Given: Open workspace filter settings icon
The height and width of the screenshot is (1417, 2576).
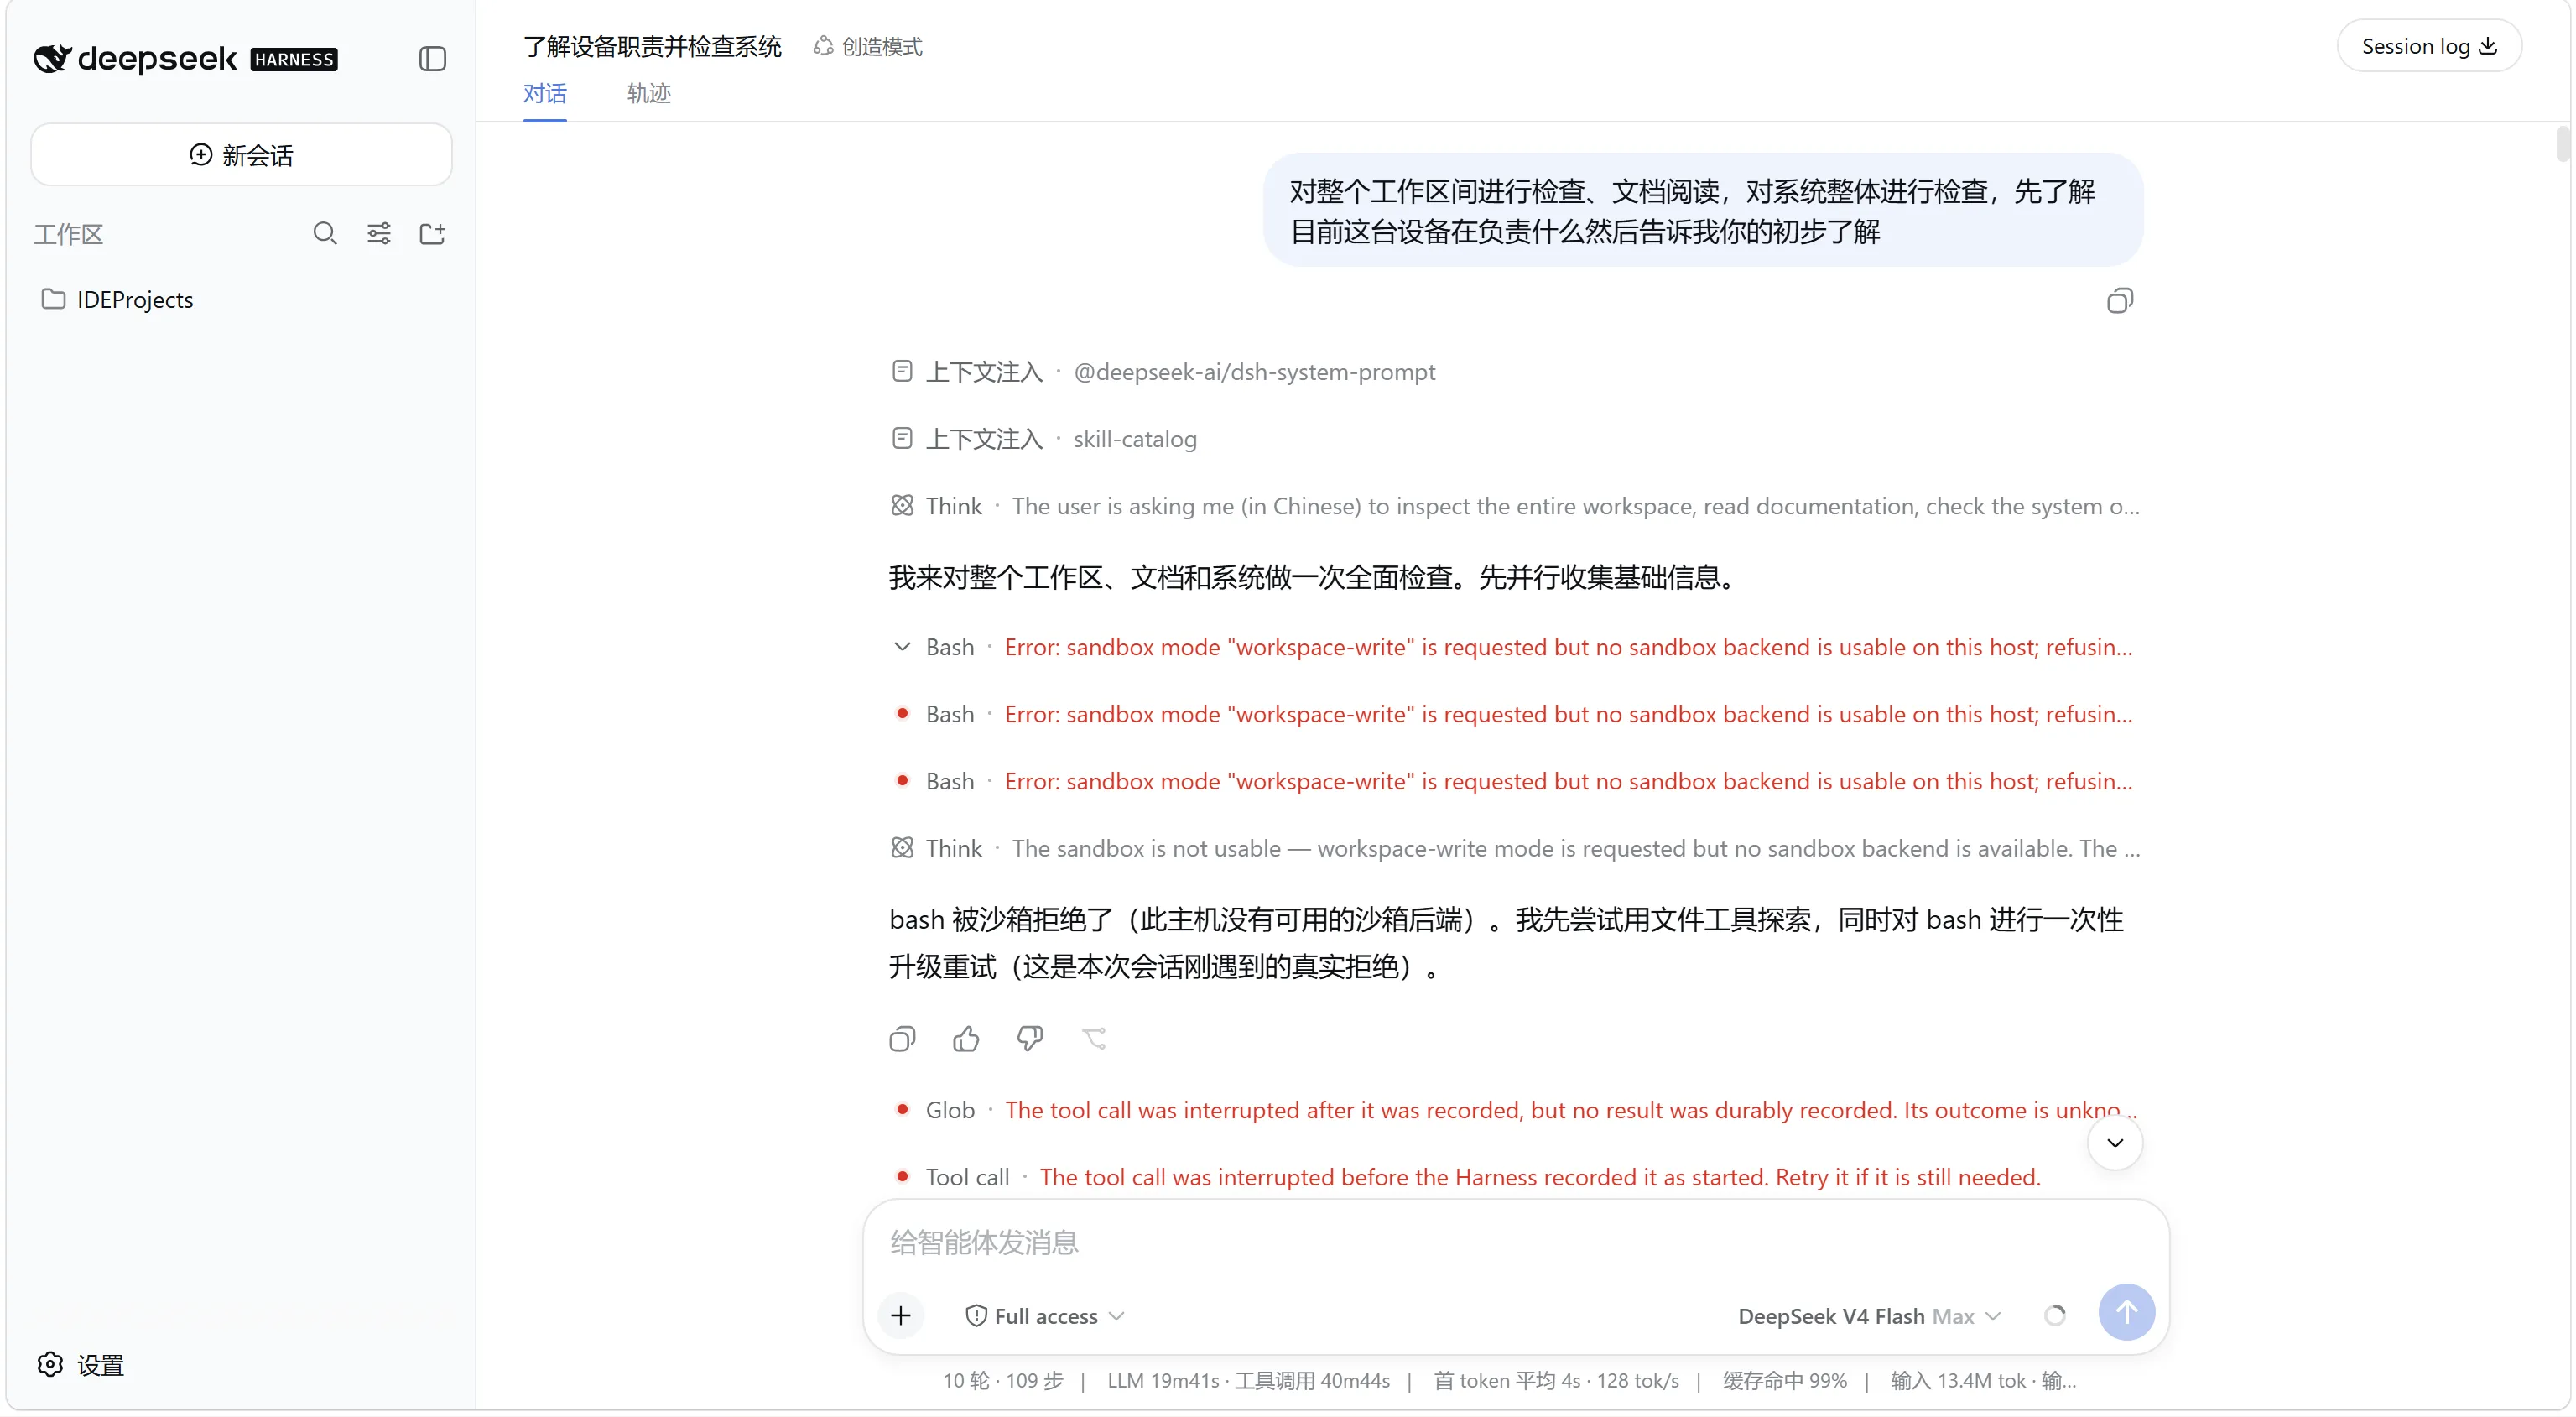Looking at the screenshot, I should tap(379, 234).
